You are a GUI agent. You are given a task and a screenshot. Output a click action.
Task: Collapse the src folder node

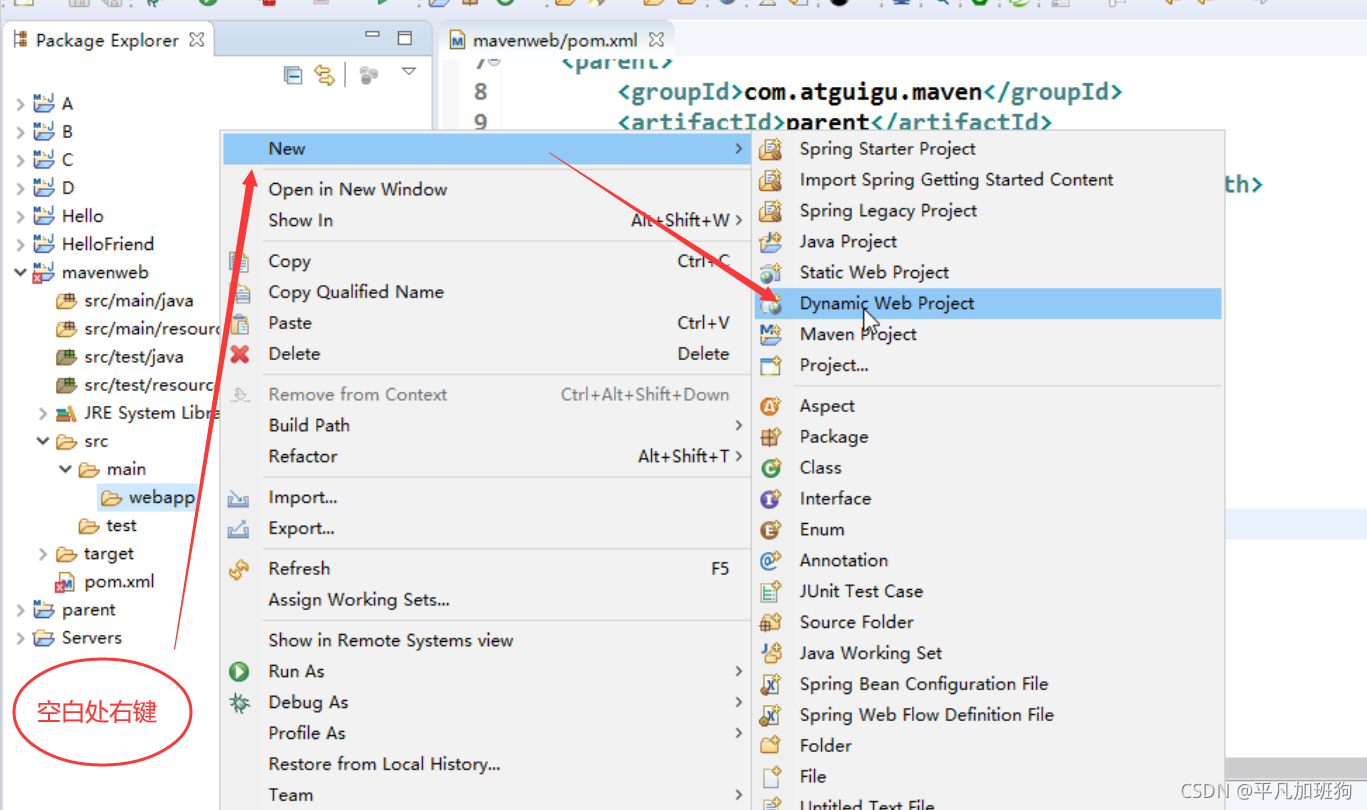tap(42, 441)
